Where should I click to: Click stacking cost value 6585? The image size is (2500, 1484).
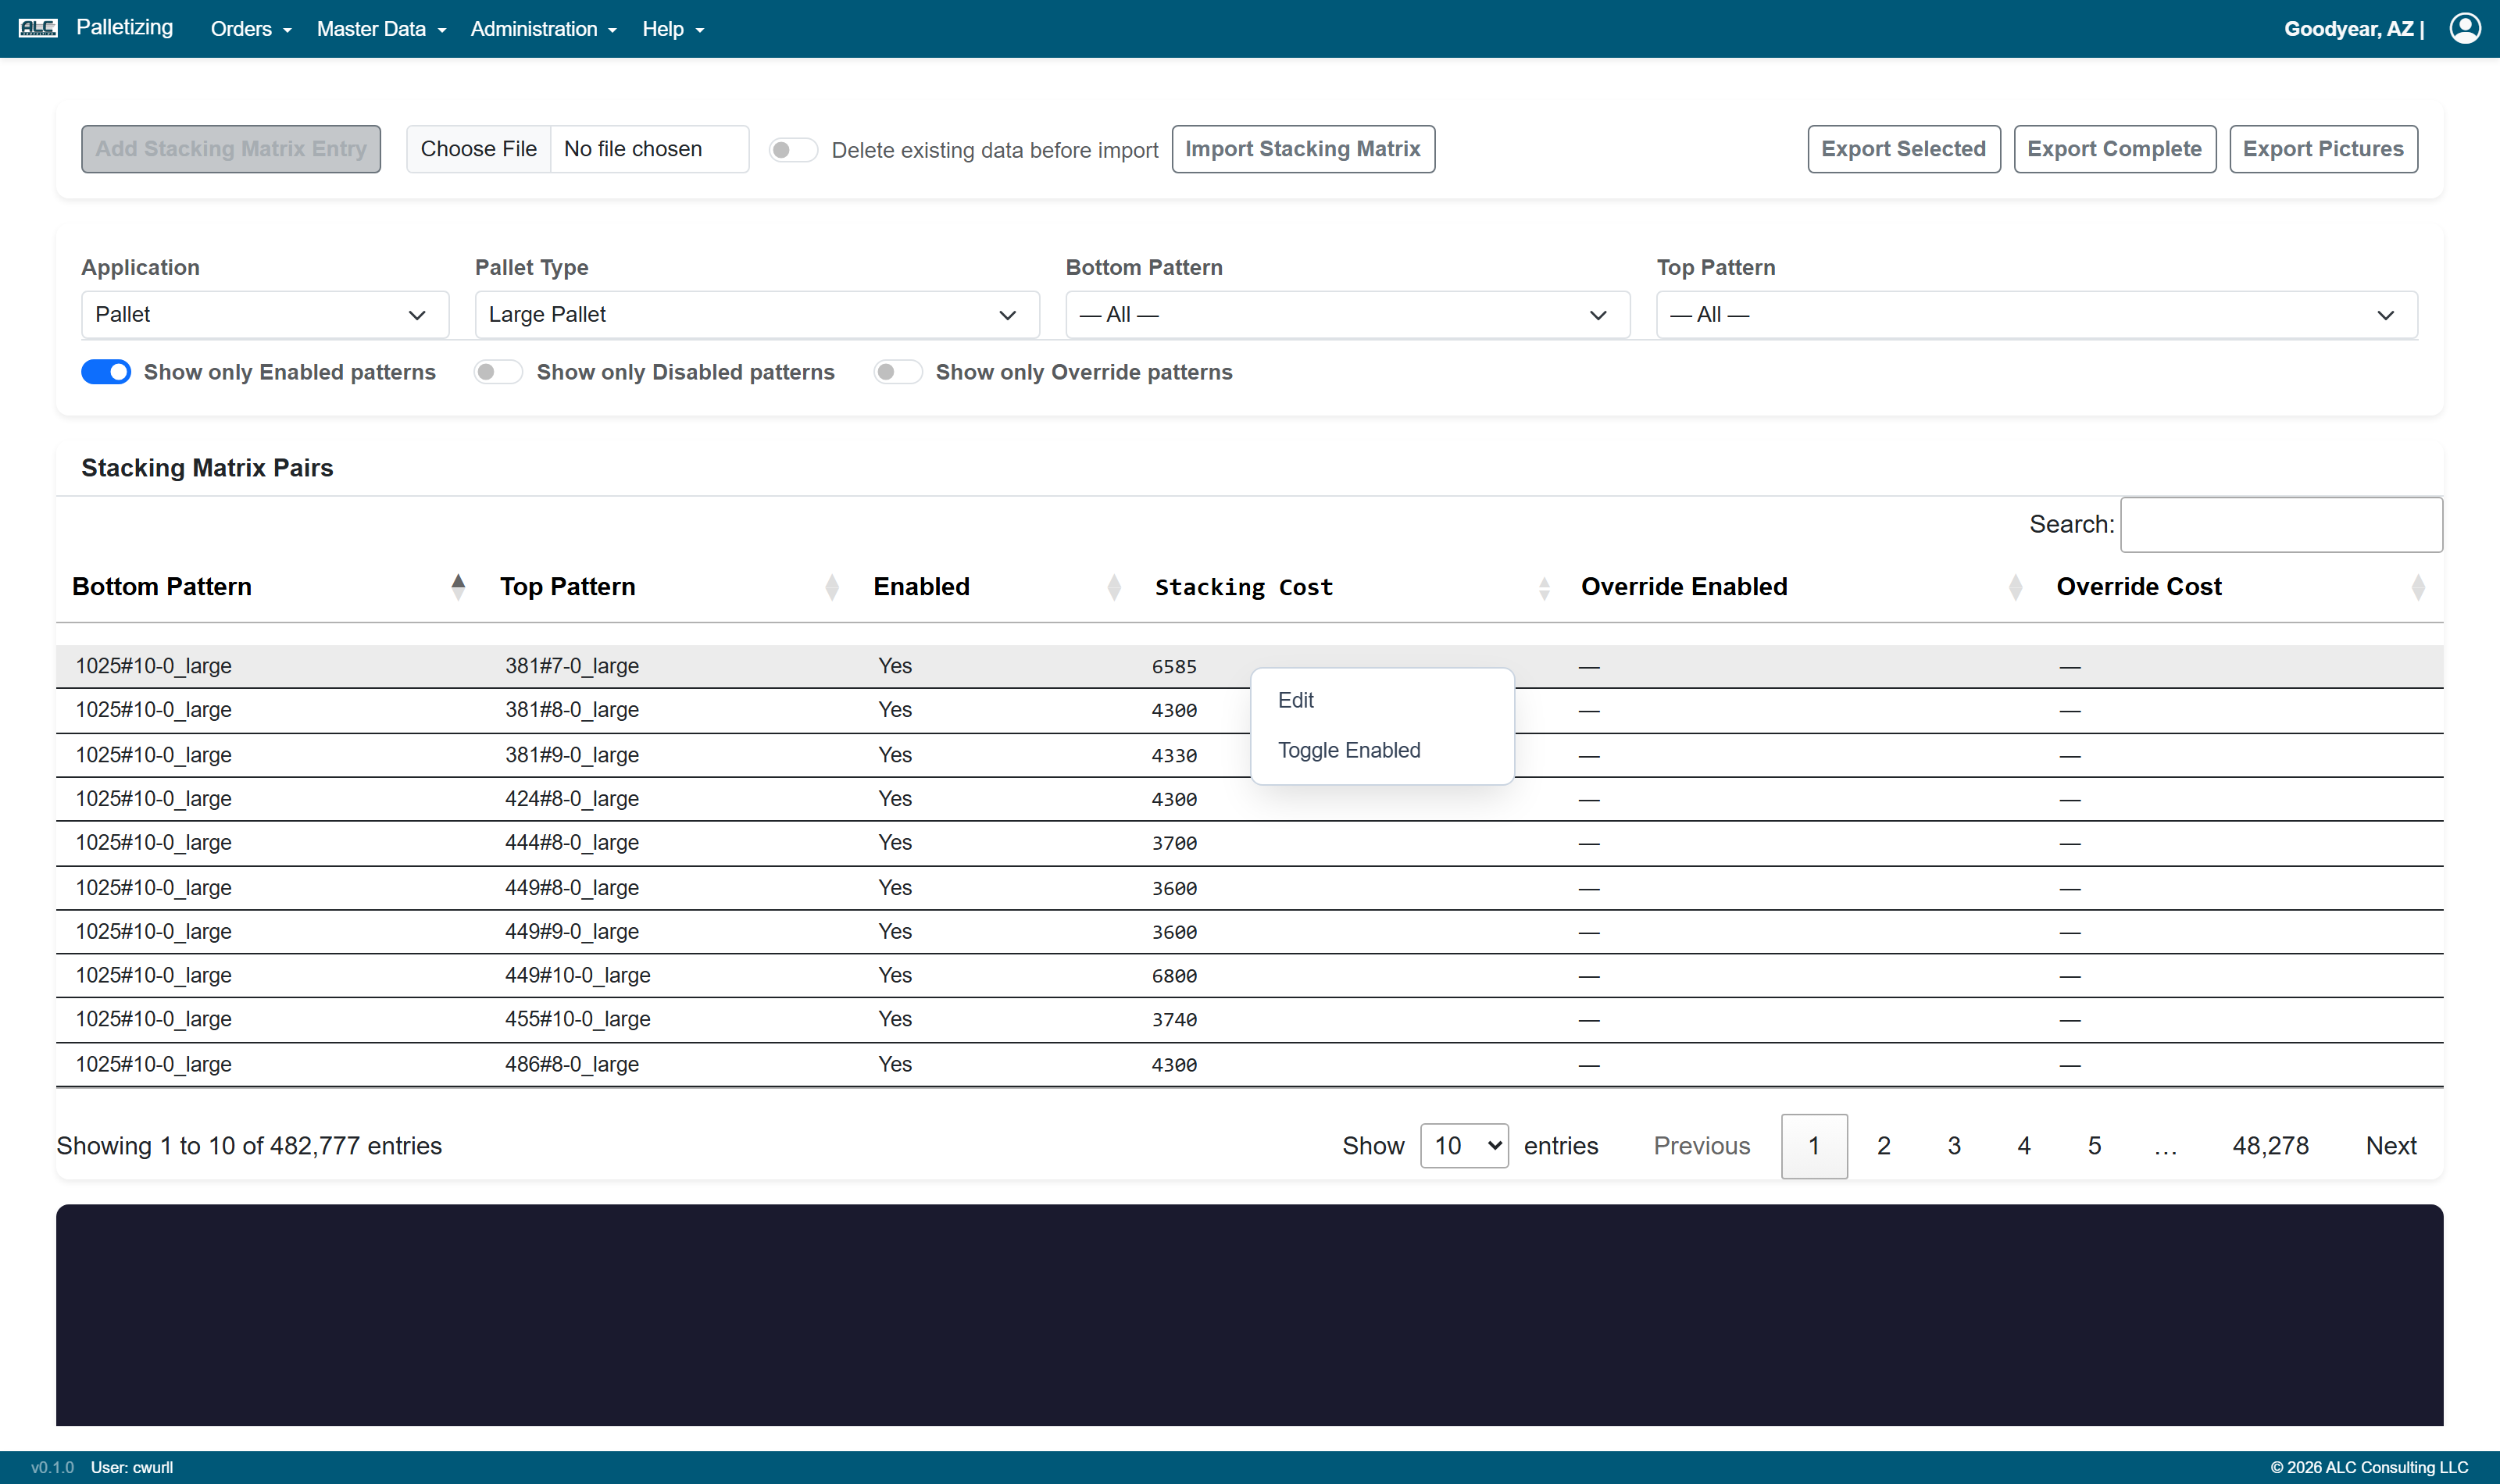coord(1174,667)
